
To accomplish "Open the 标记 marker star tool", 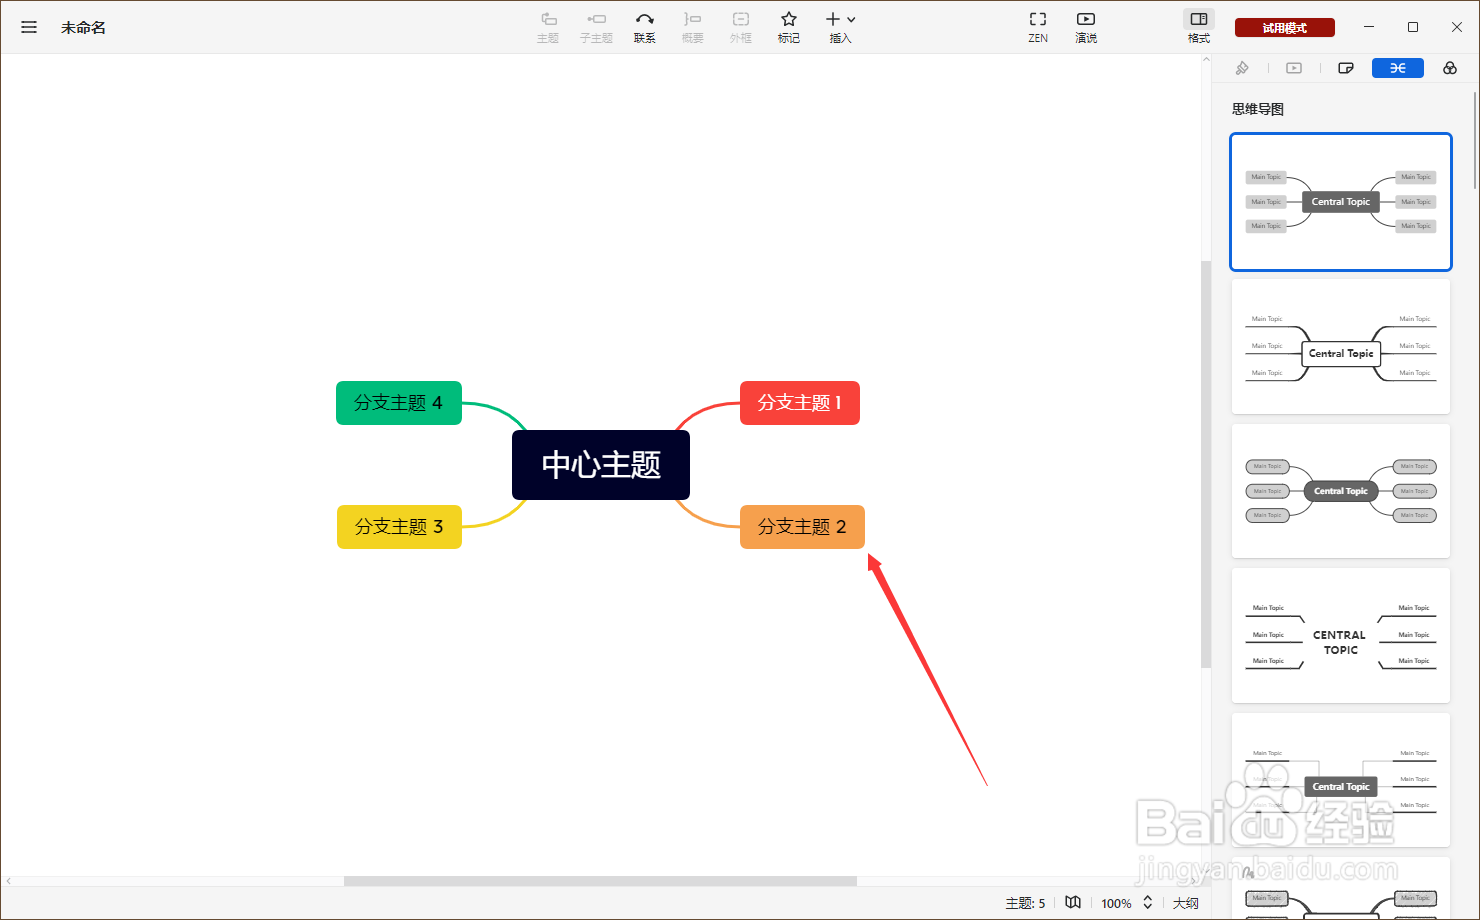I will point(789,27).
